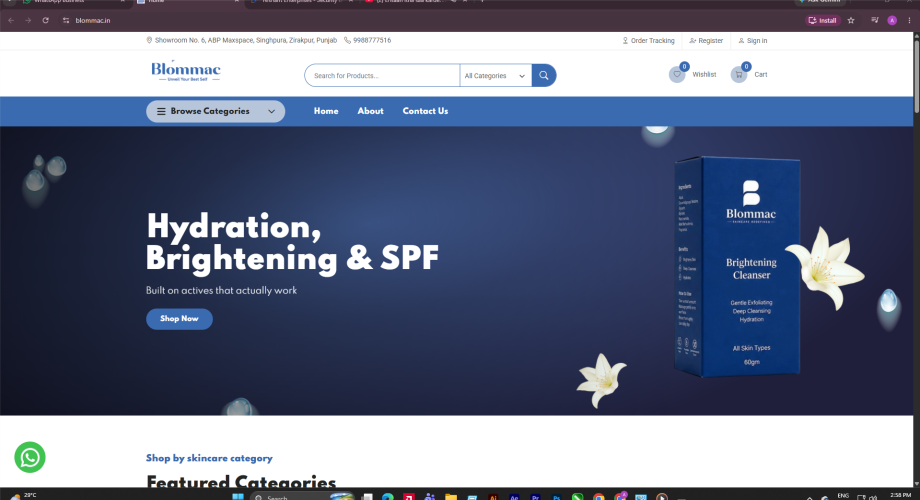Click the Wishlist text label
The image size is (920, 500).
704,75
